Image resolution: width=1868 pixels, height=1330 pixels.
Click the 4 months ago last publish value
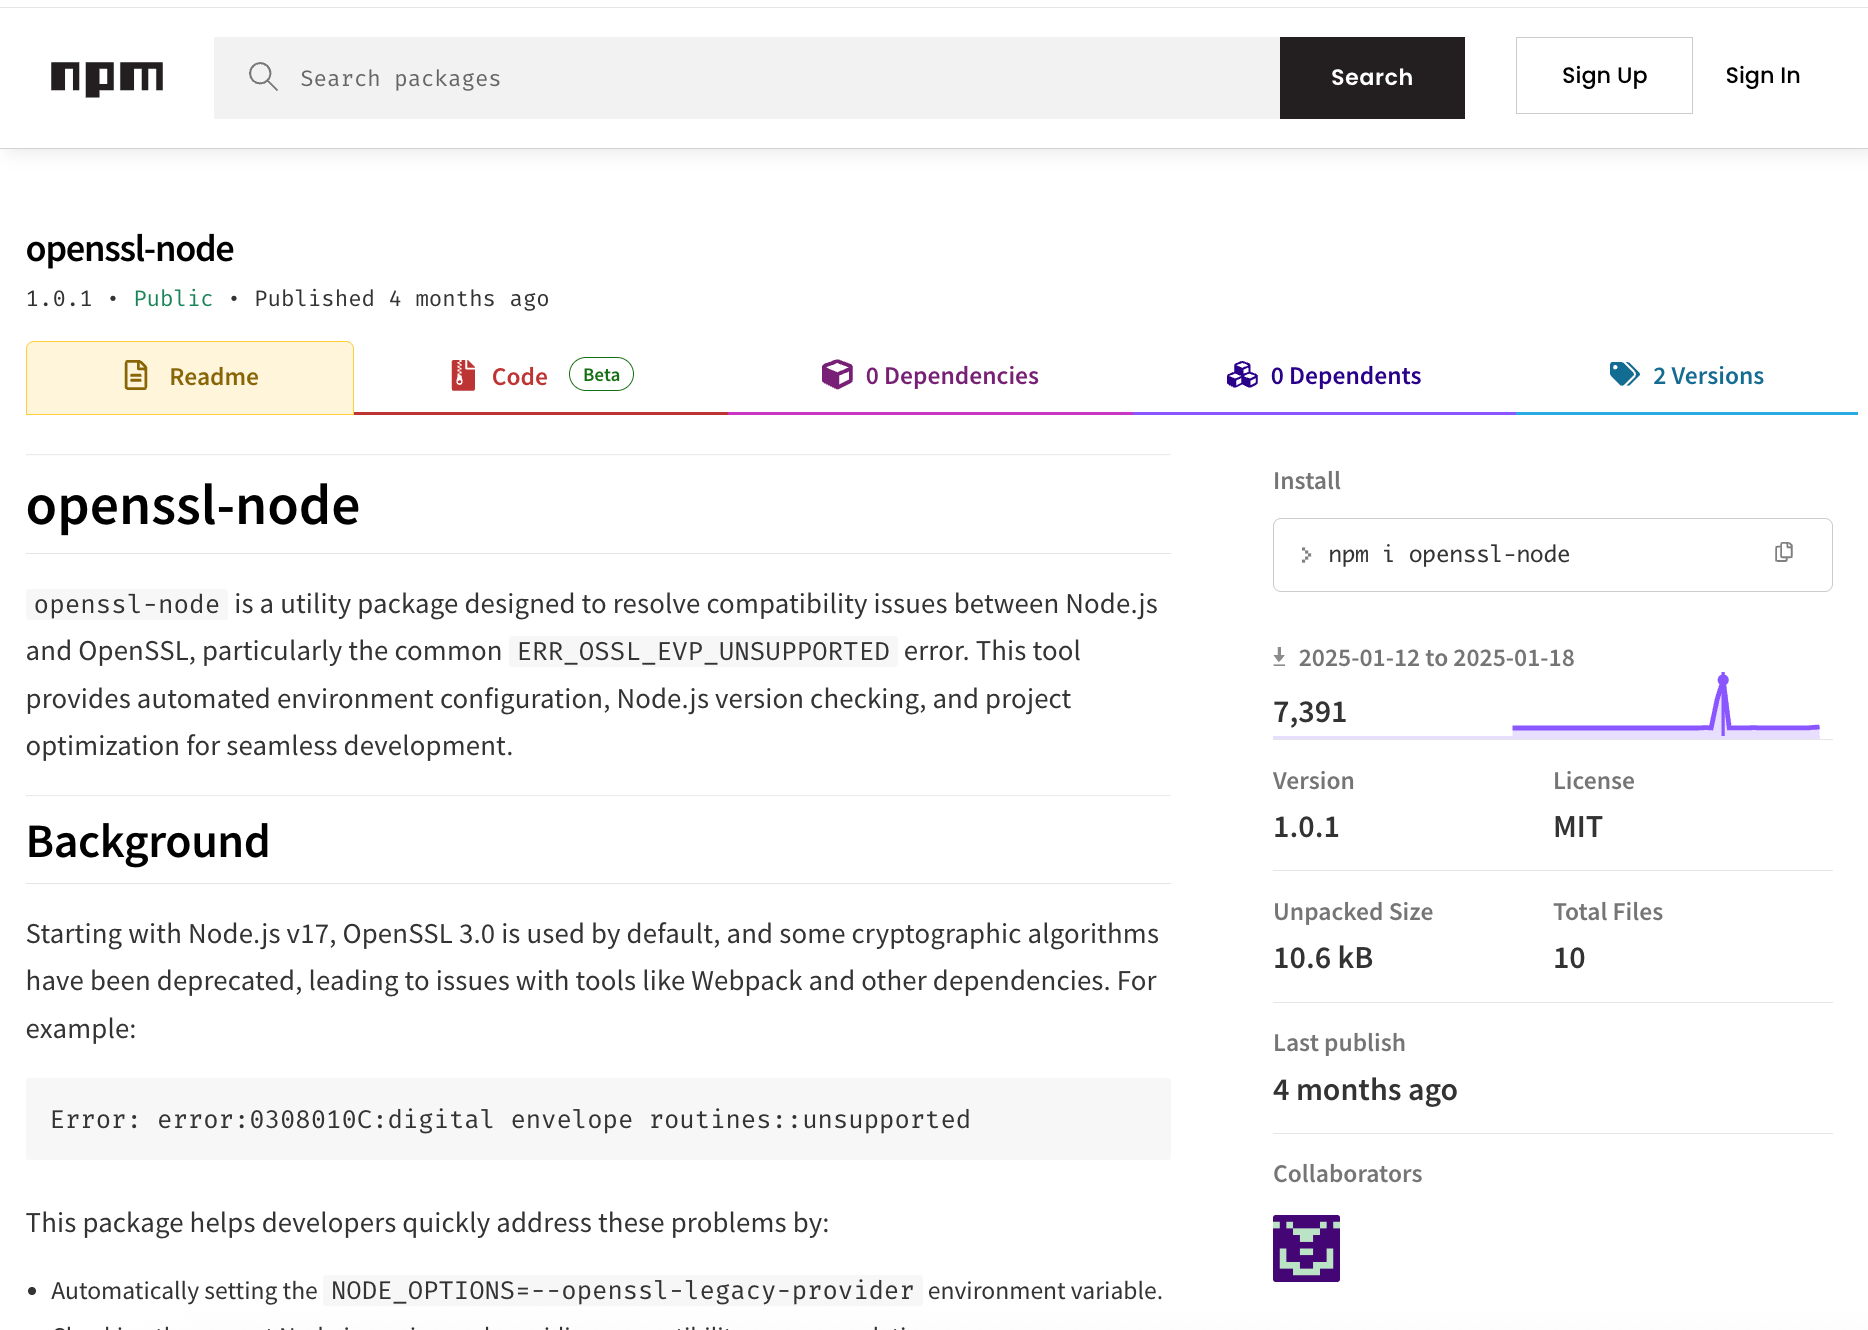pos(1365,1090)
